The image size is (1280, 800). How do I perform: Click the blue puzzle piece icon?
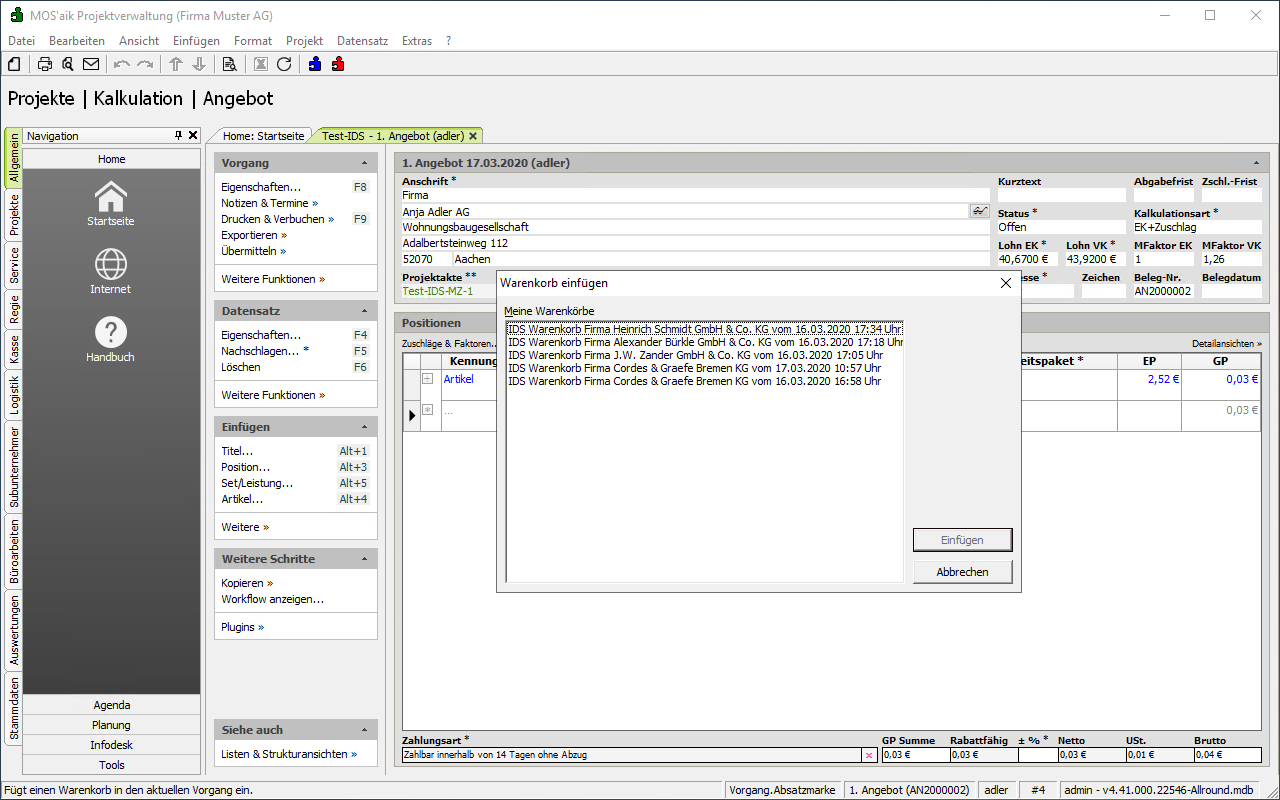[315, 64]
